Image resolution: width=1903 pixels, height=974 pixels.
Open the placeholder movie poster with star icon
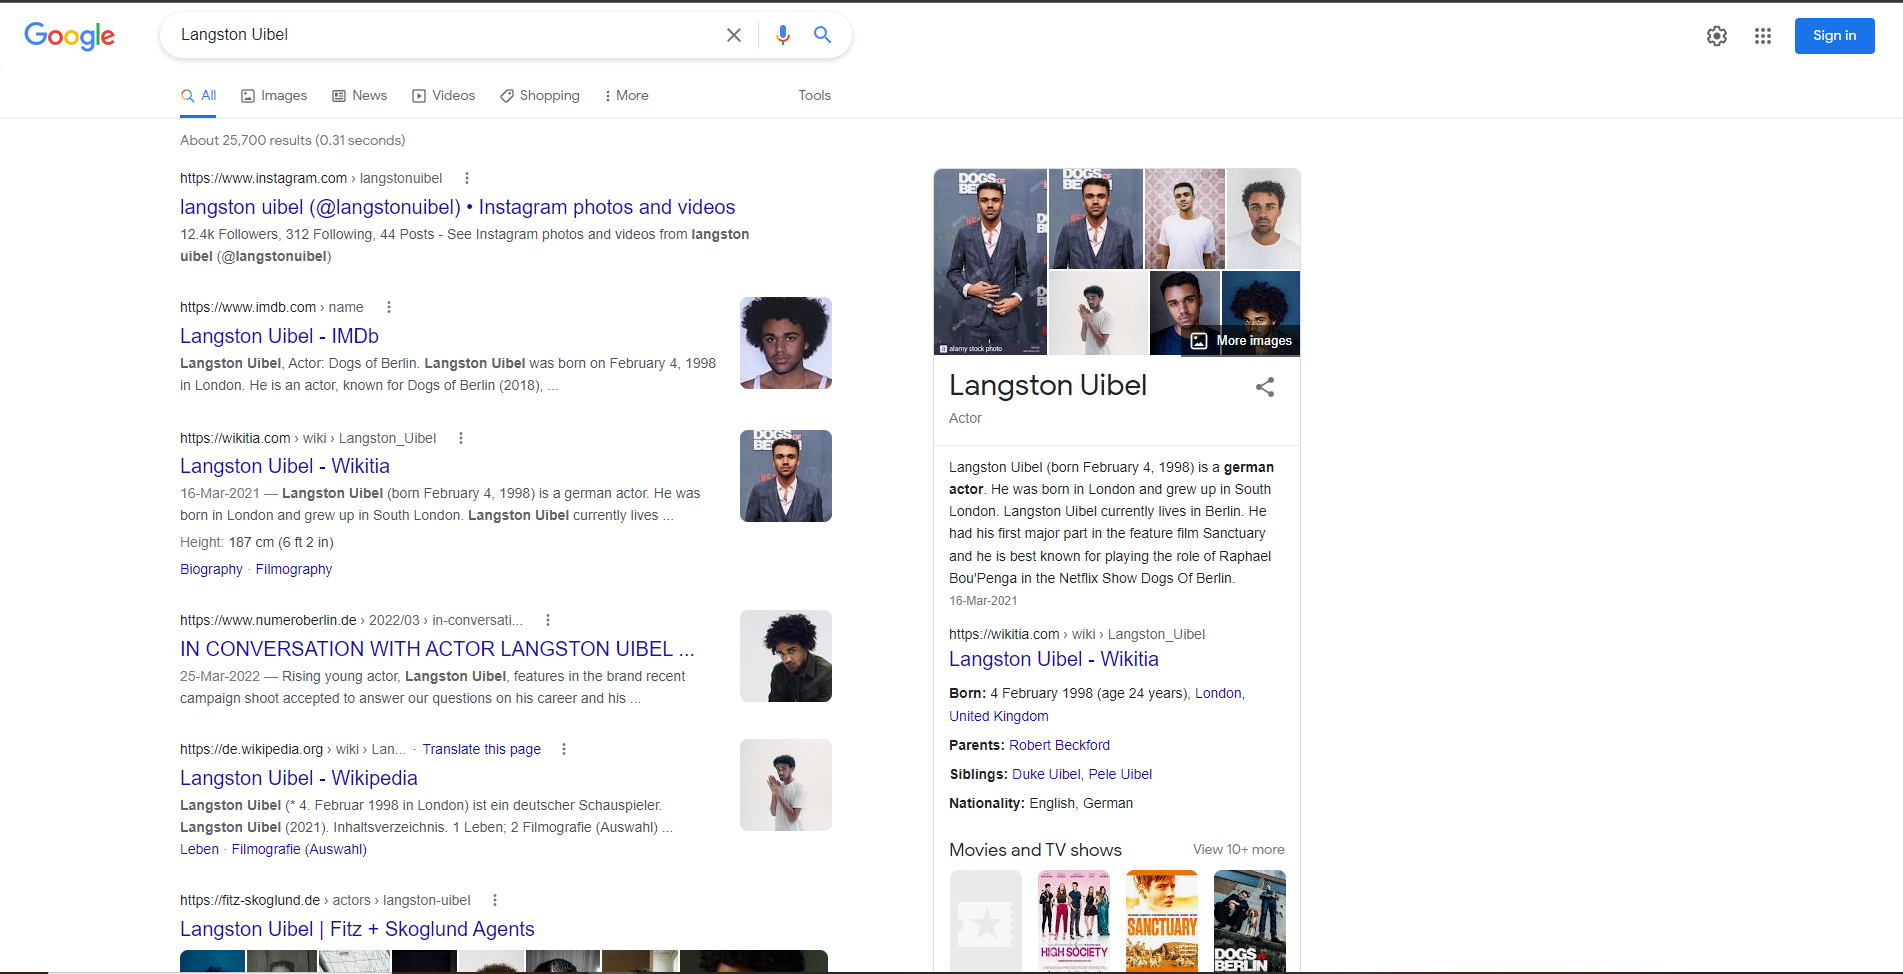tap(986, 920)
